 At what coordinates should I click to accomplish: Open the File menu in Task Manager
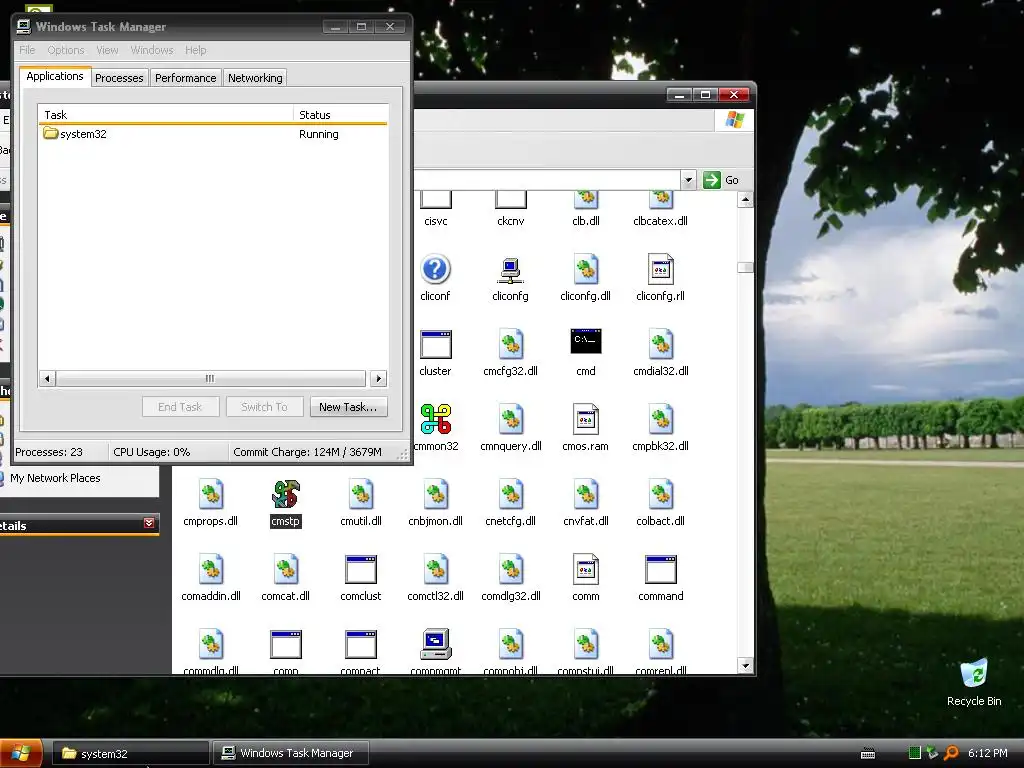point(27,50)
